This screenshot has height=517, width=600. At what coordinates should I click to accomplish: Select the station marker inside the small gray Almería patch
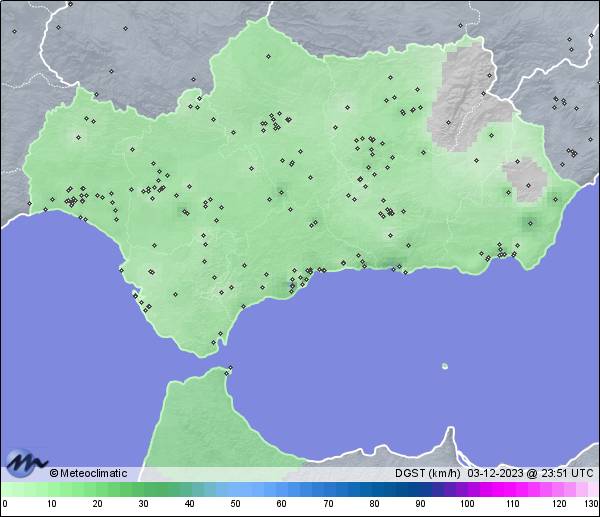click(x=528, y=186)
